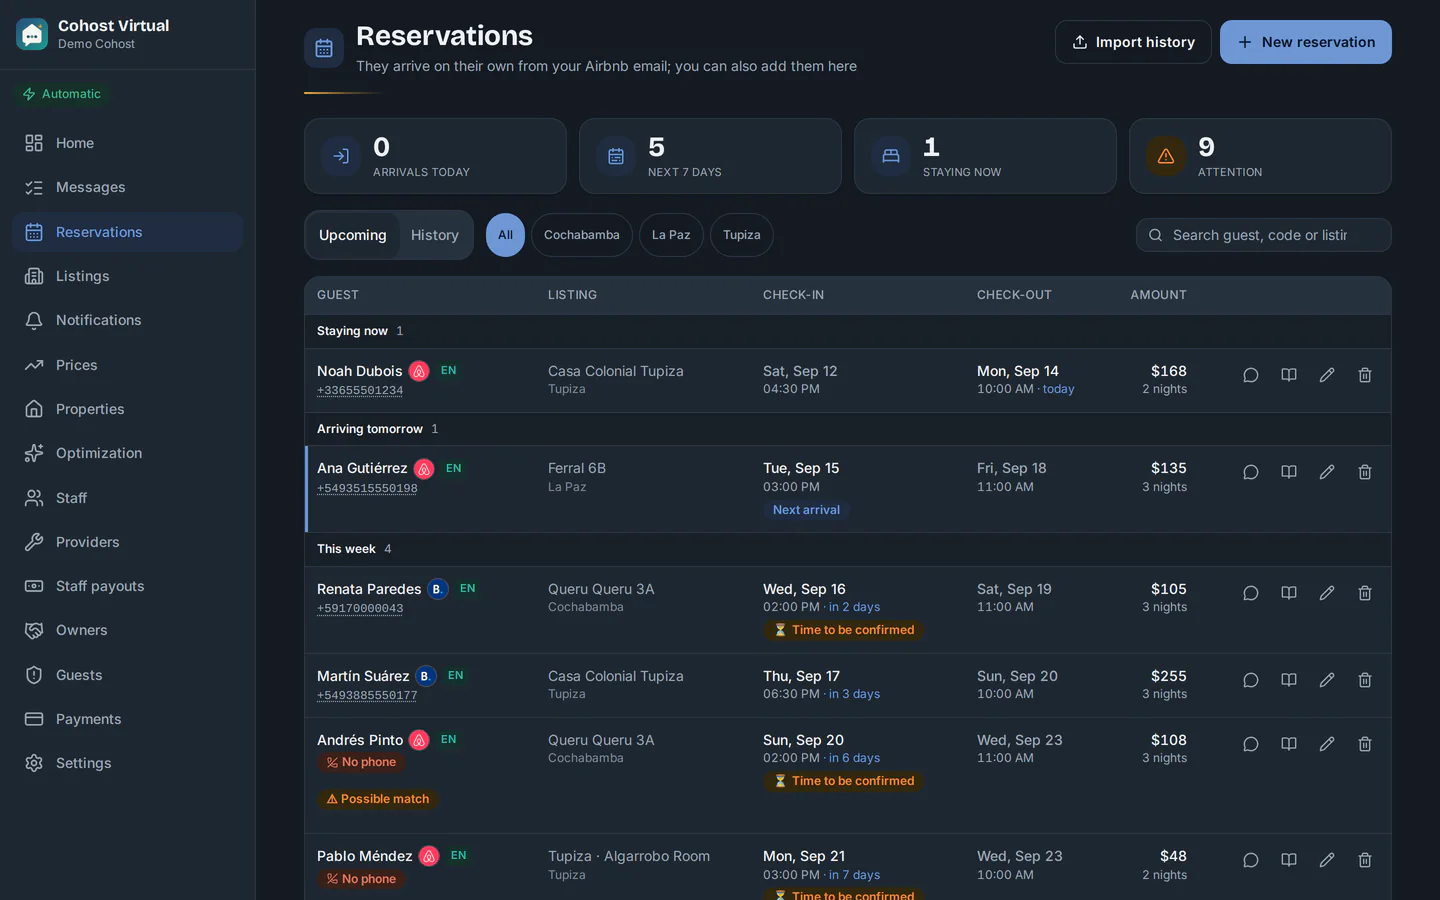Open chat icon for Andrés Pinto
The height and width of the screenshot is (900, 1440).
1250,744
